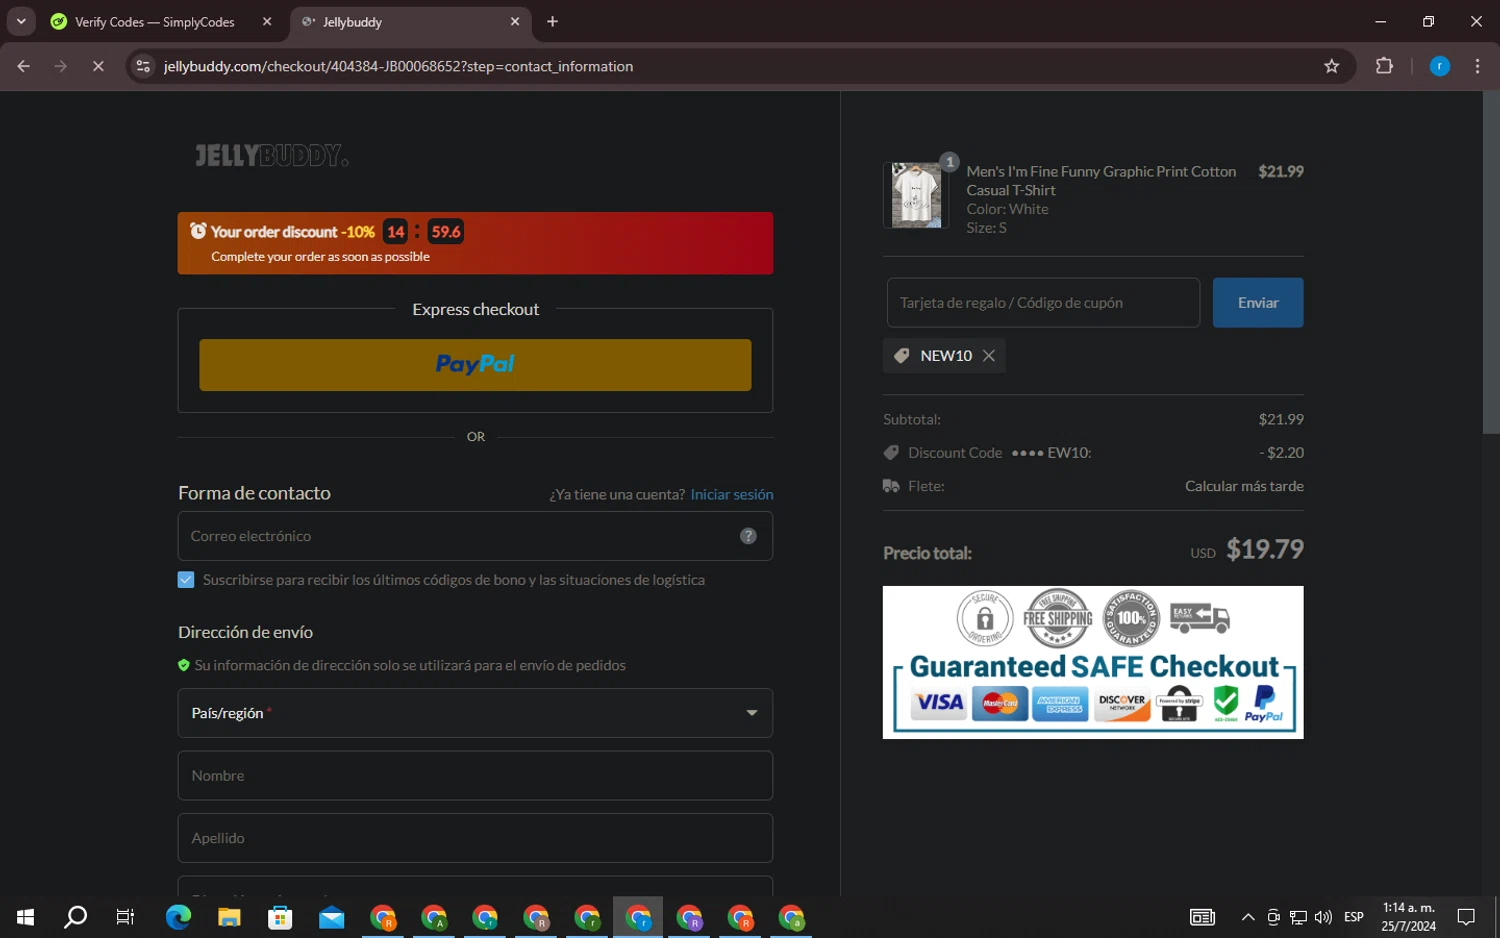
Task: Open File Explorer from the taskbar
Action: tap(229, 917)
